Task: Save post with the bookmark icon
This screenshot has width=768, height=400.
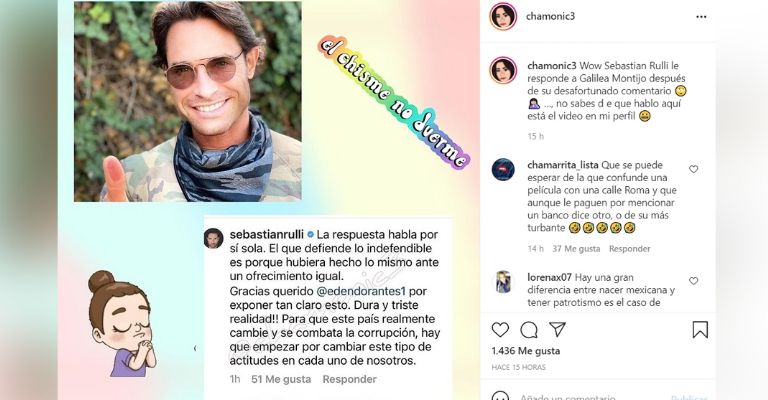Action: [700, 329]
